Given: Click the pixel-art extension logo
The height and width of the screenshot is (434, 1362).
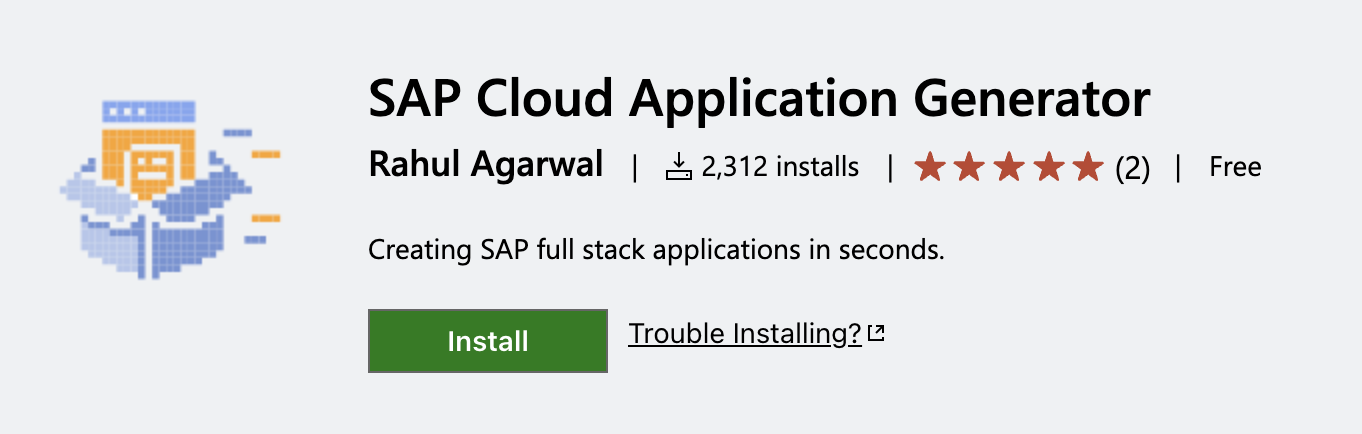Looking at the screenshot, I should pyautogui.click(x=170, y=188).
